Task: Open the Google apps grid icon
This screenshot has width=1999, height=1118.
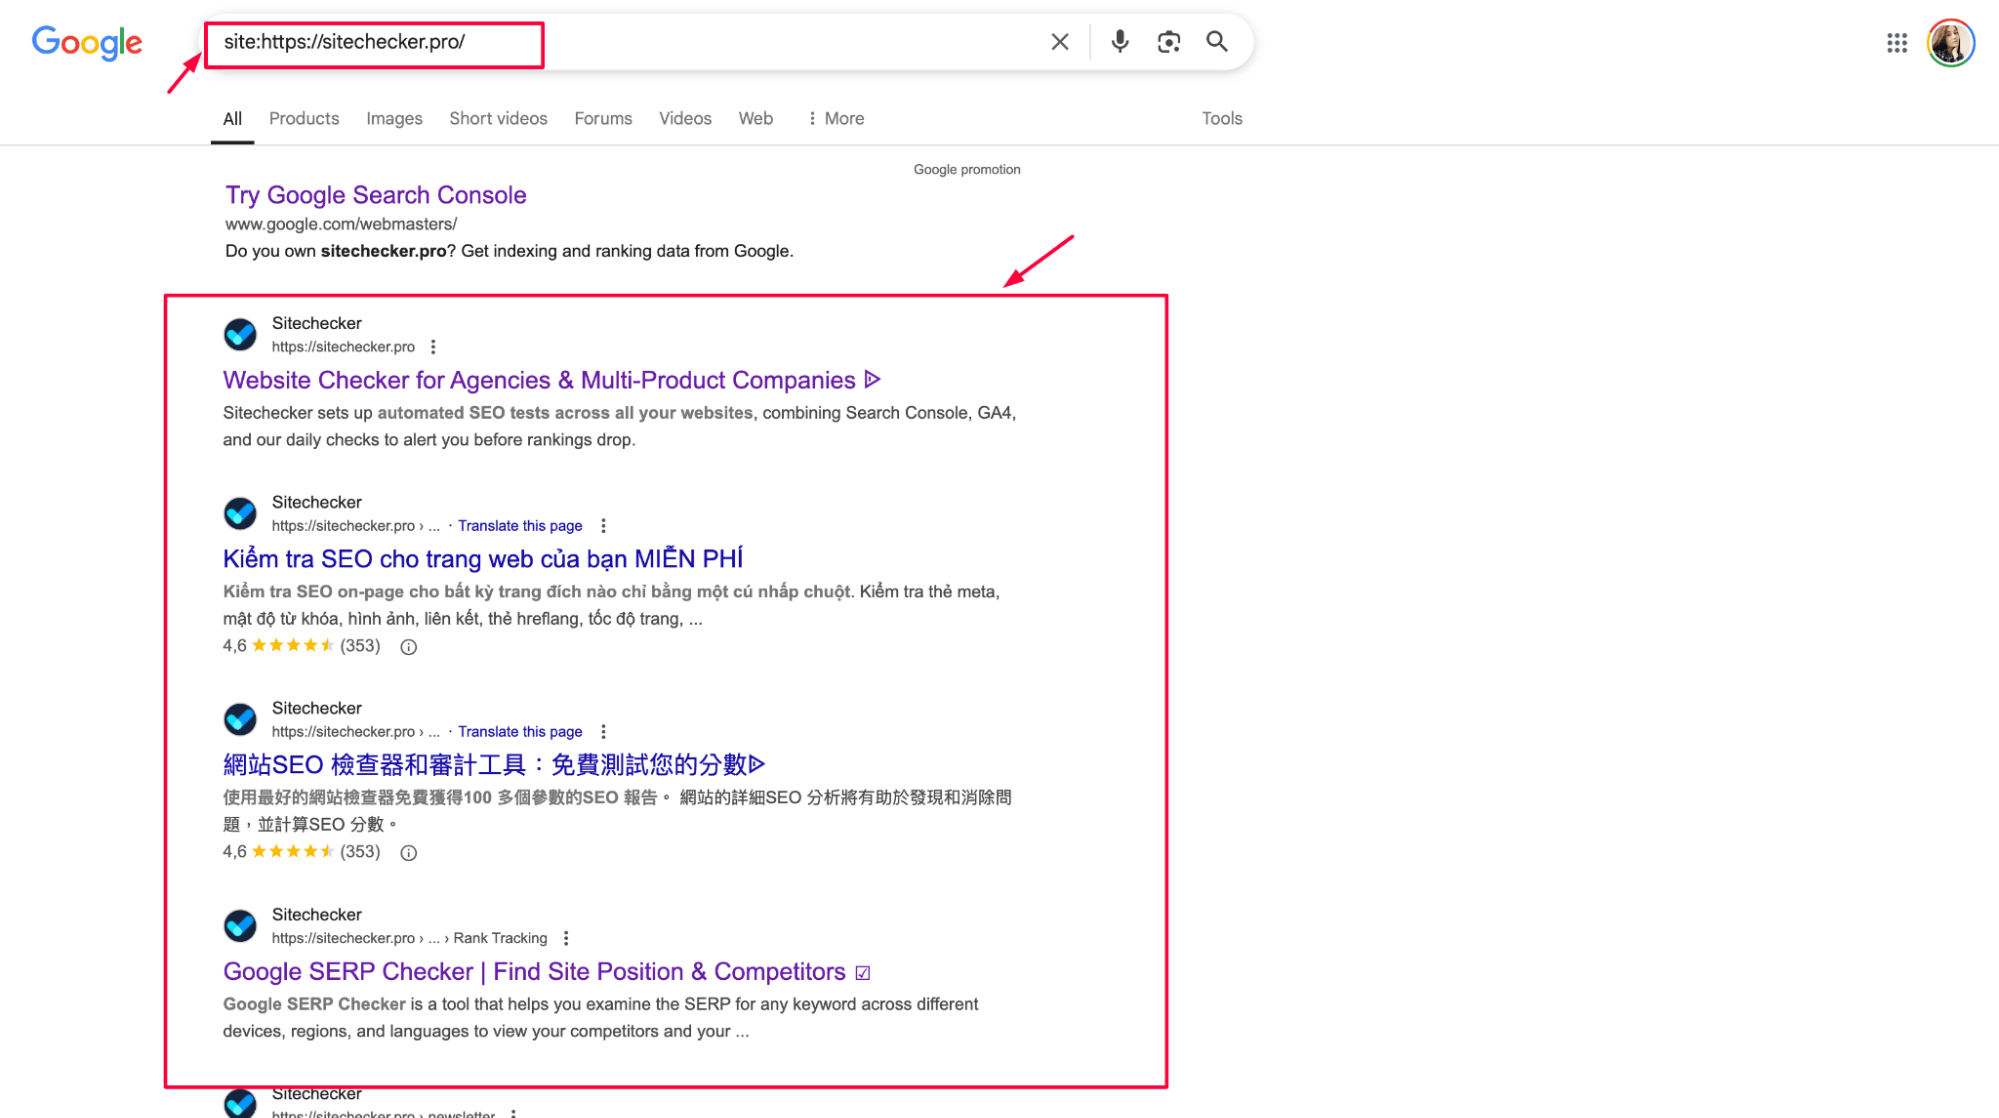Action: [x=1897, y=43]
